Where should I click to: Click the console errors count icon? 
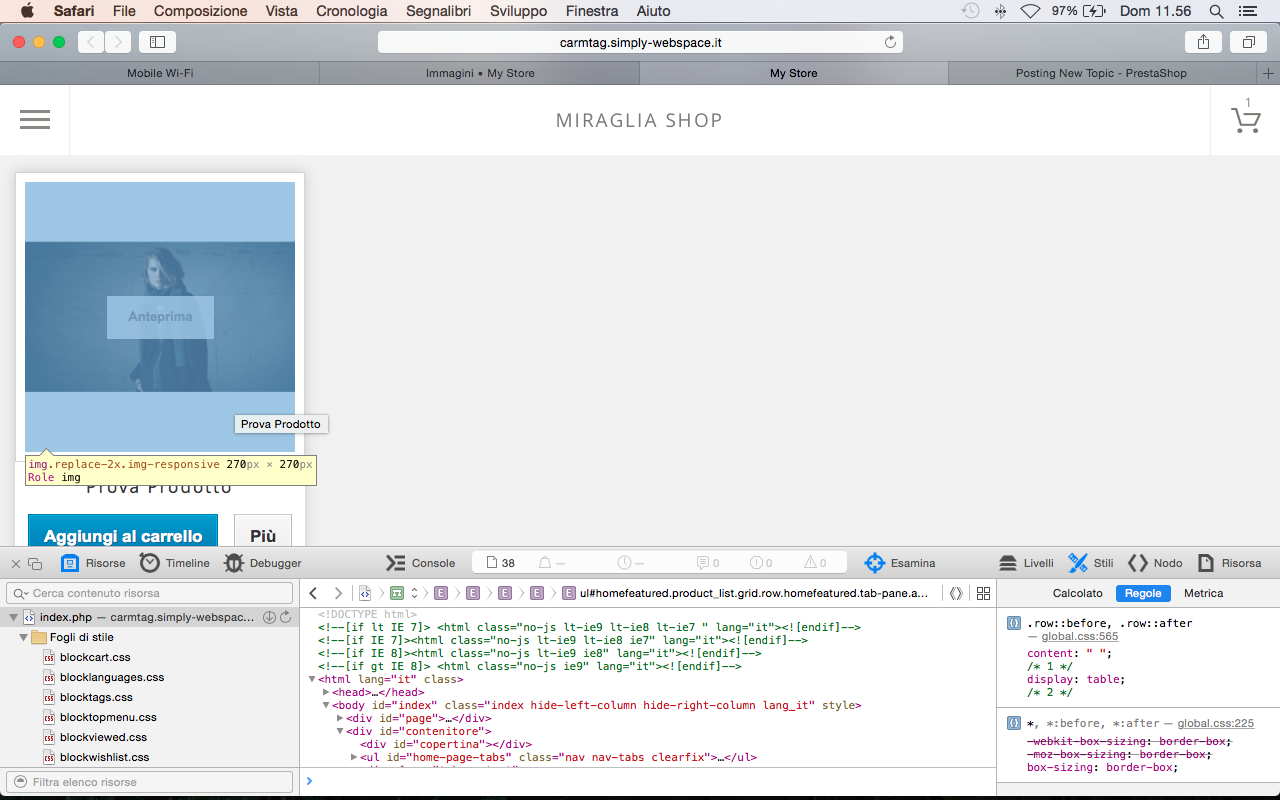click(x=761, y=563)
